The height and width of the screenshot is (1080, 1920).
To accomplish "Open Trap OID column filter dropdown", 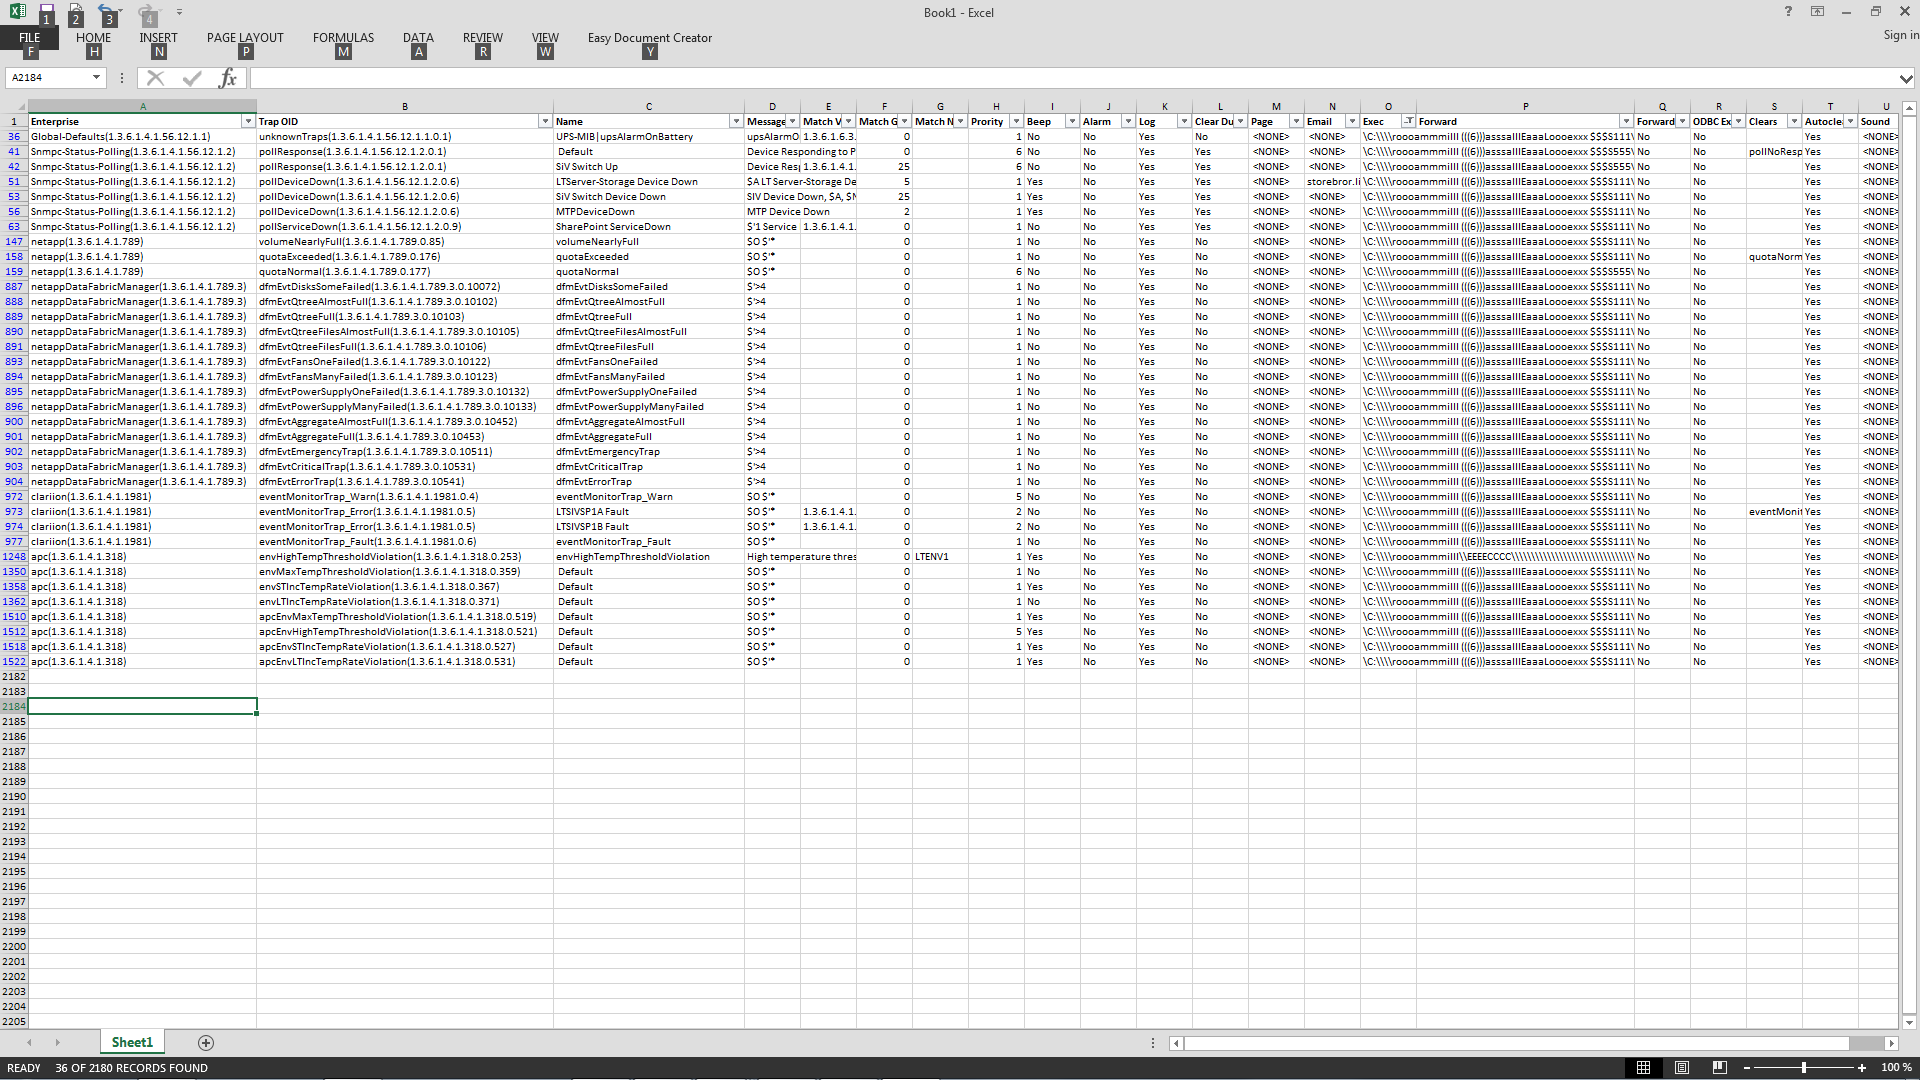I will 545,121.
